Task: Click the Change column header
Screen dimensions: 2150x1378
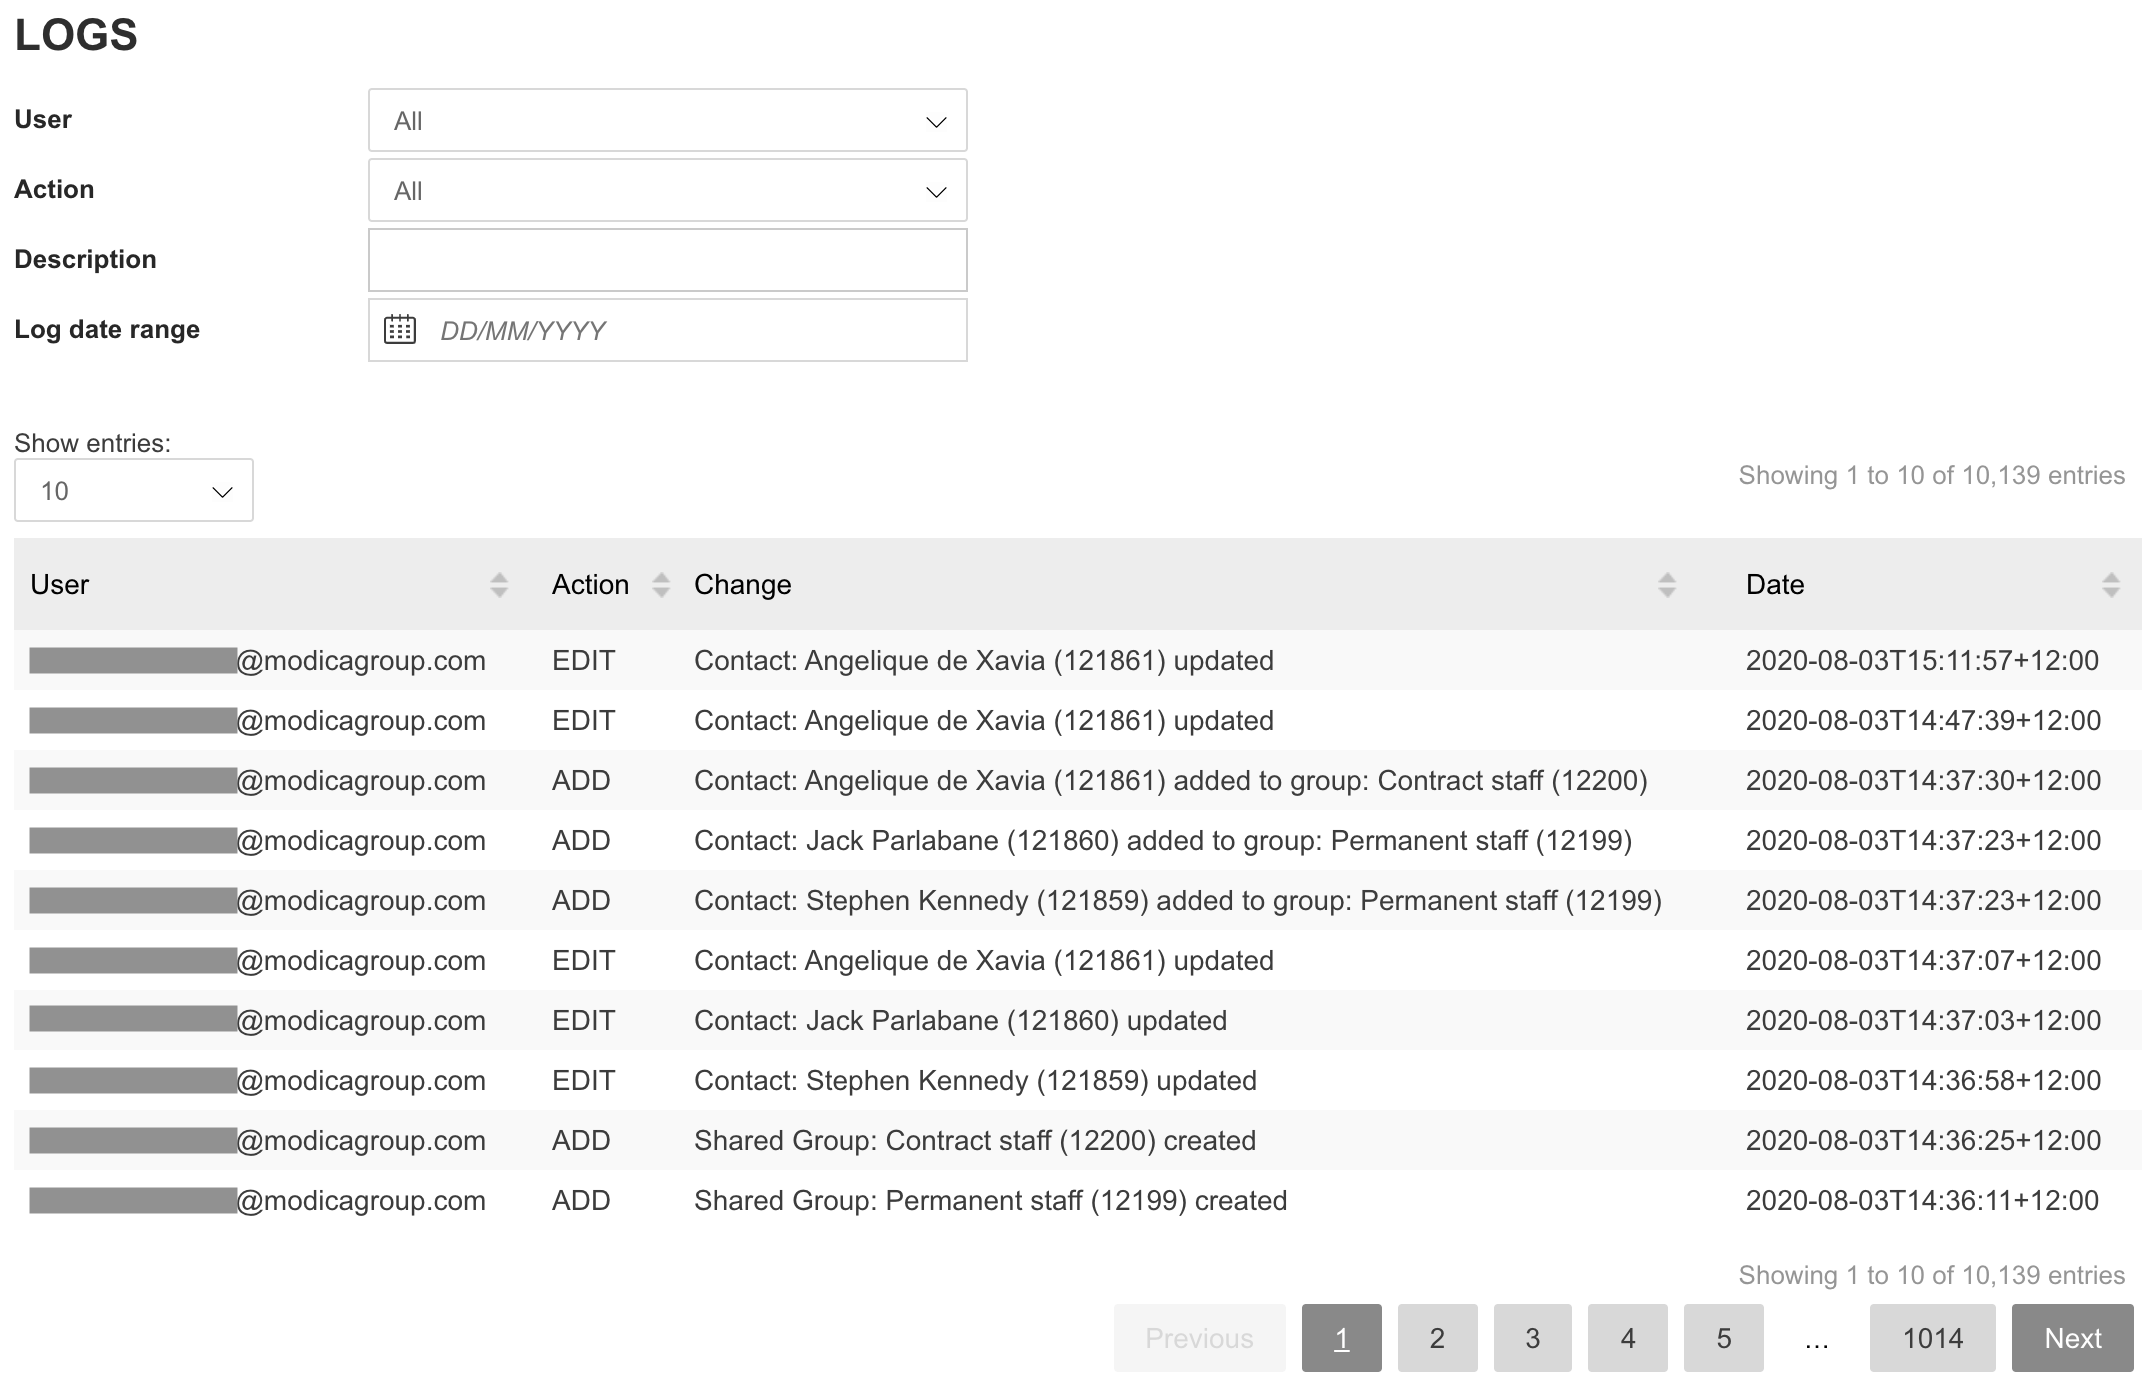Action: pyautogui.click(x=743, y=585)
